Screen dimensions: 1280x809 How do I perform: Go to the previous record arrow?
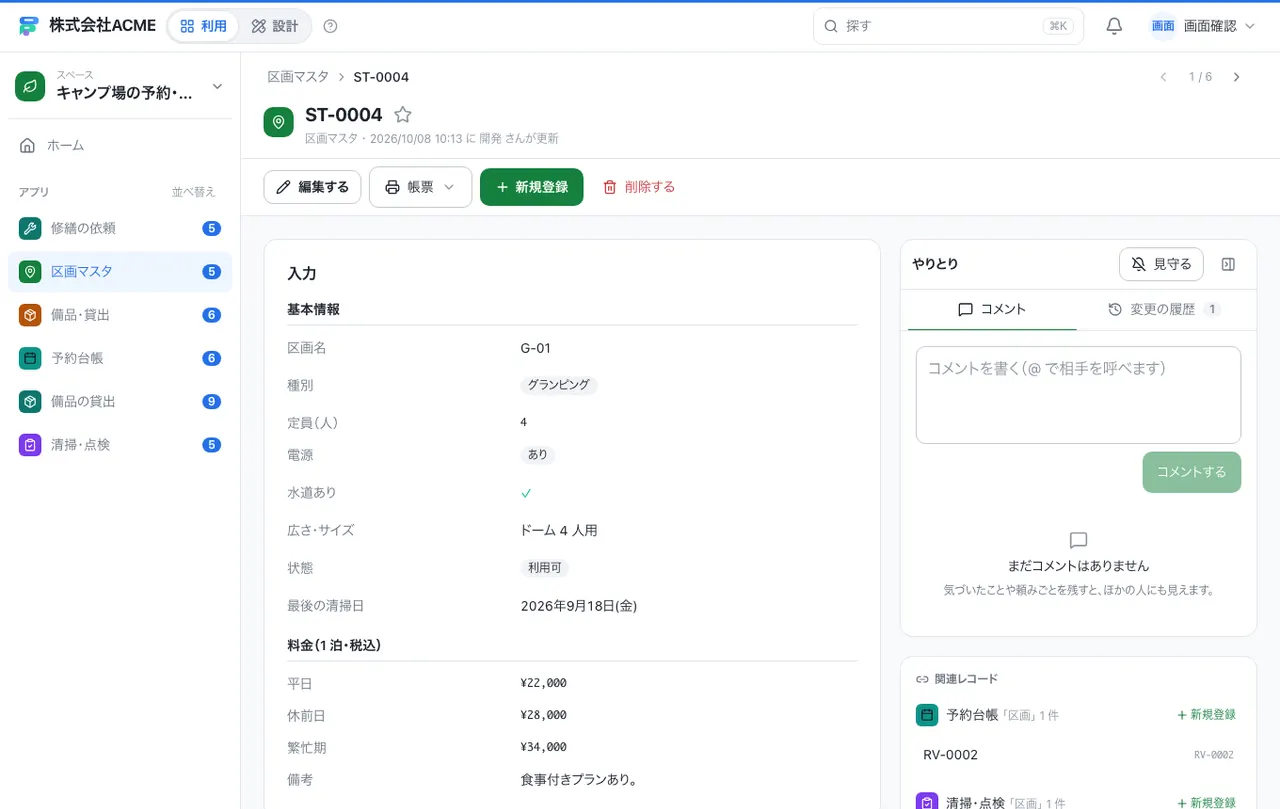click(x=1163, y=77)
